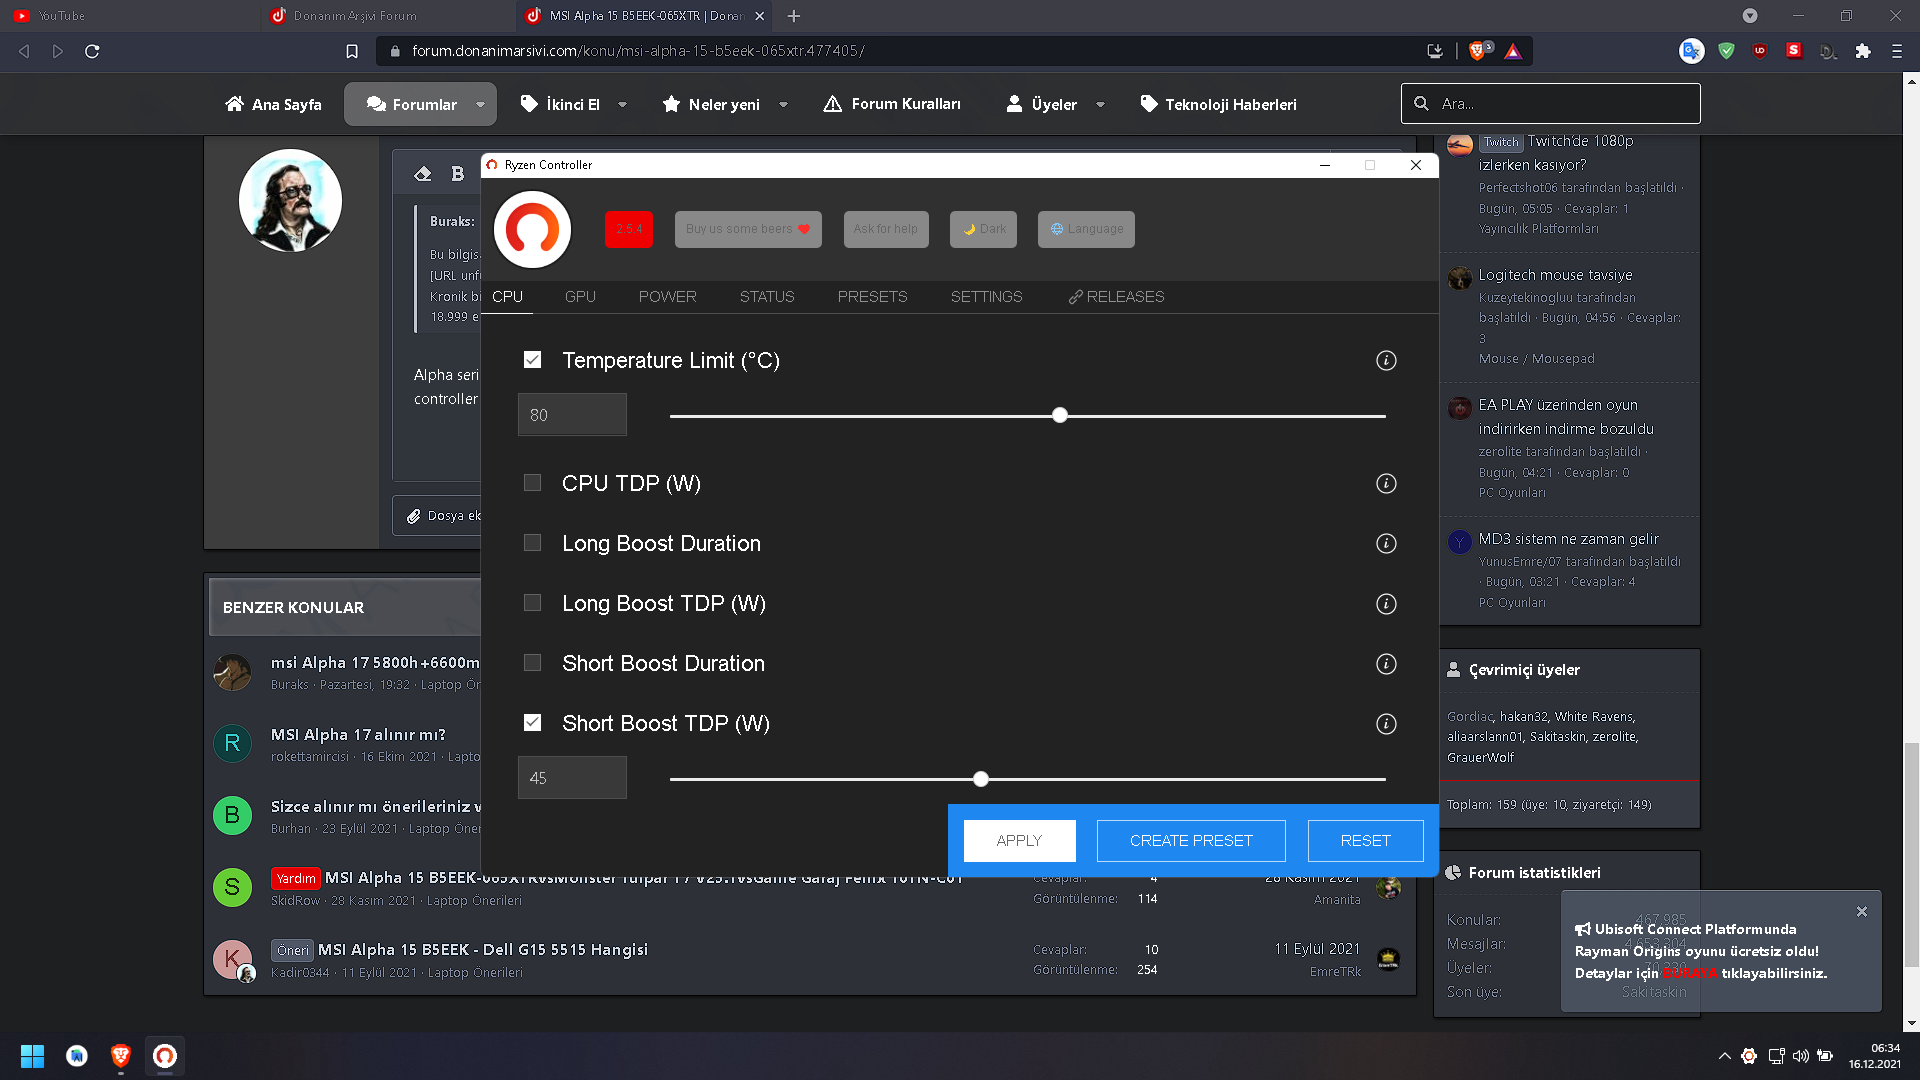Expand the Neler yeni dropdown arrow
The height and width of the screenshot is (1080, 1920).
(783, 105)
